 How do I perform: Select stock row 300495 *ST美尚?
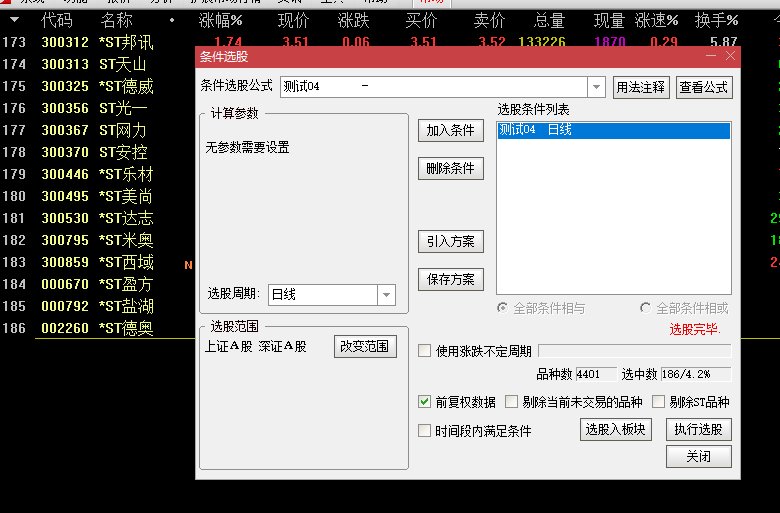(98, 196)
